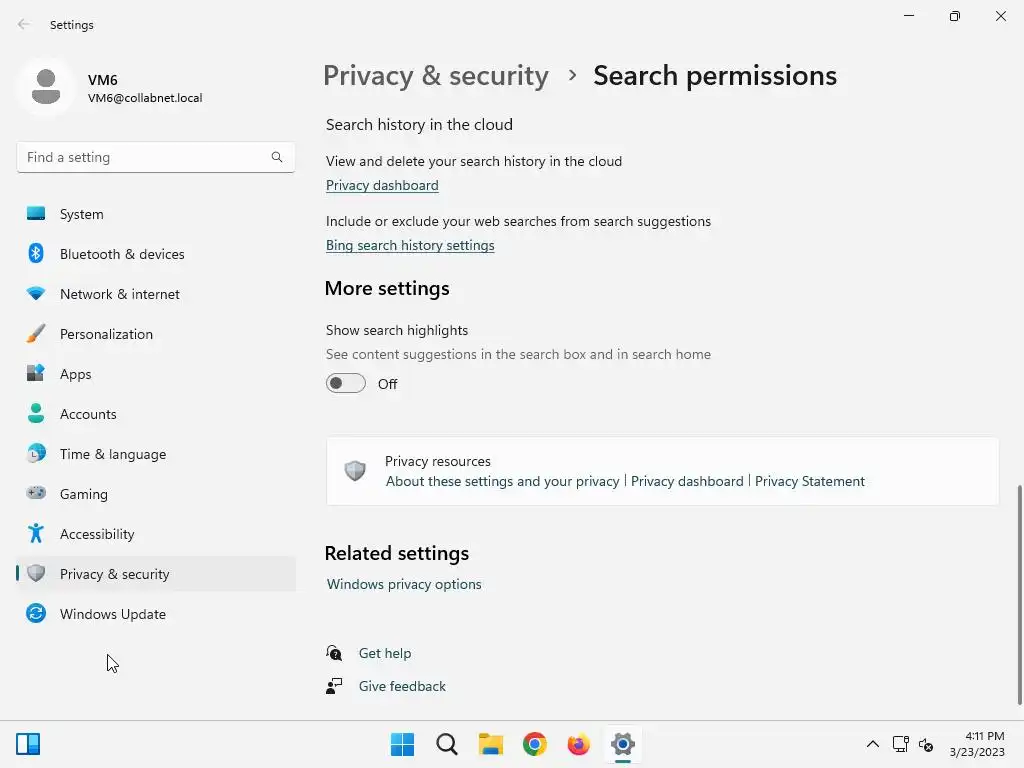1024x768 pixels.
Task: Open Network & internet via wifi icon
Action: (x=36, y=294)
